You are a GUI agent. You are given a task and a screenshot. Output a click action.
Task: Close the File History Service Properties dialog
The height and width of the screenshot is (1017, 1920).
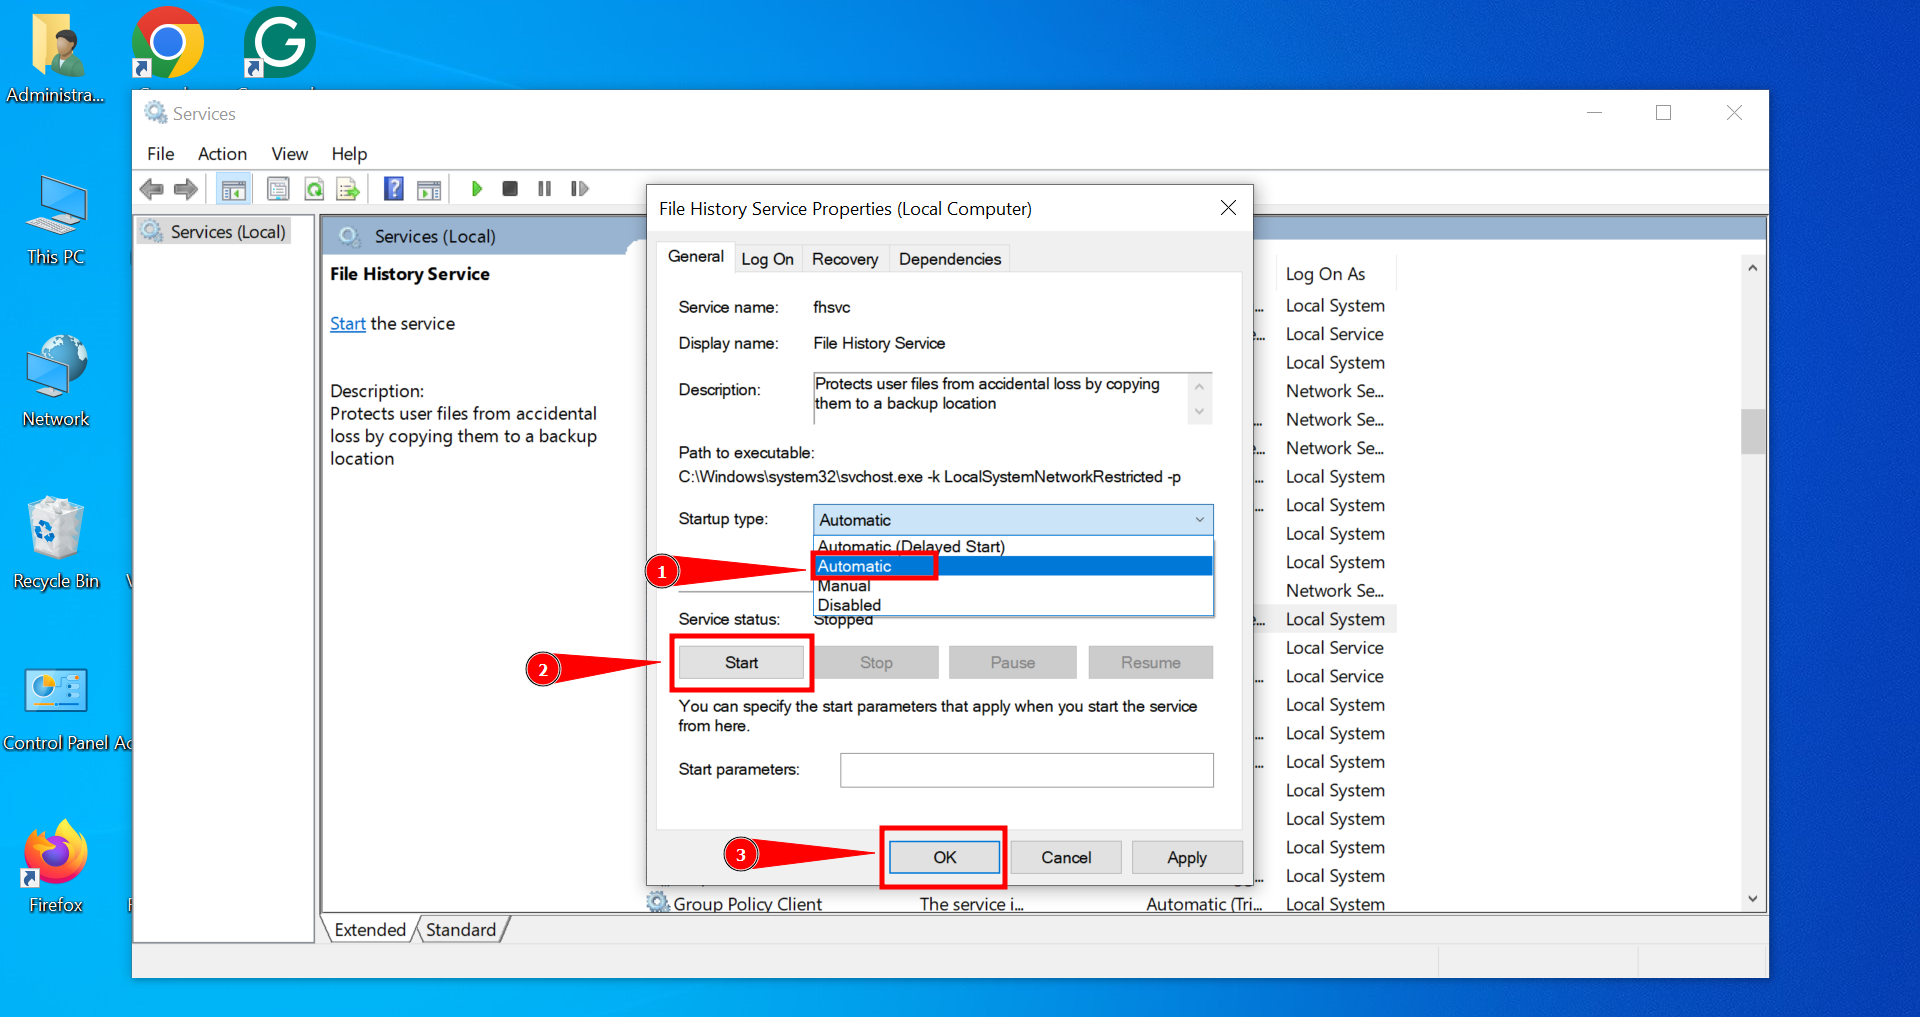click(x=1228, y=208)
